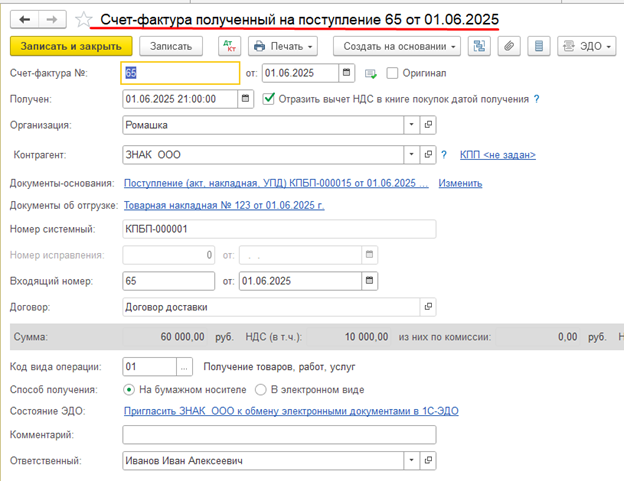Open the ЭДО dropdown menu
This screenshot has width=624, height=481.
[587, 46]
